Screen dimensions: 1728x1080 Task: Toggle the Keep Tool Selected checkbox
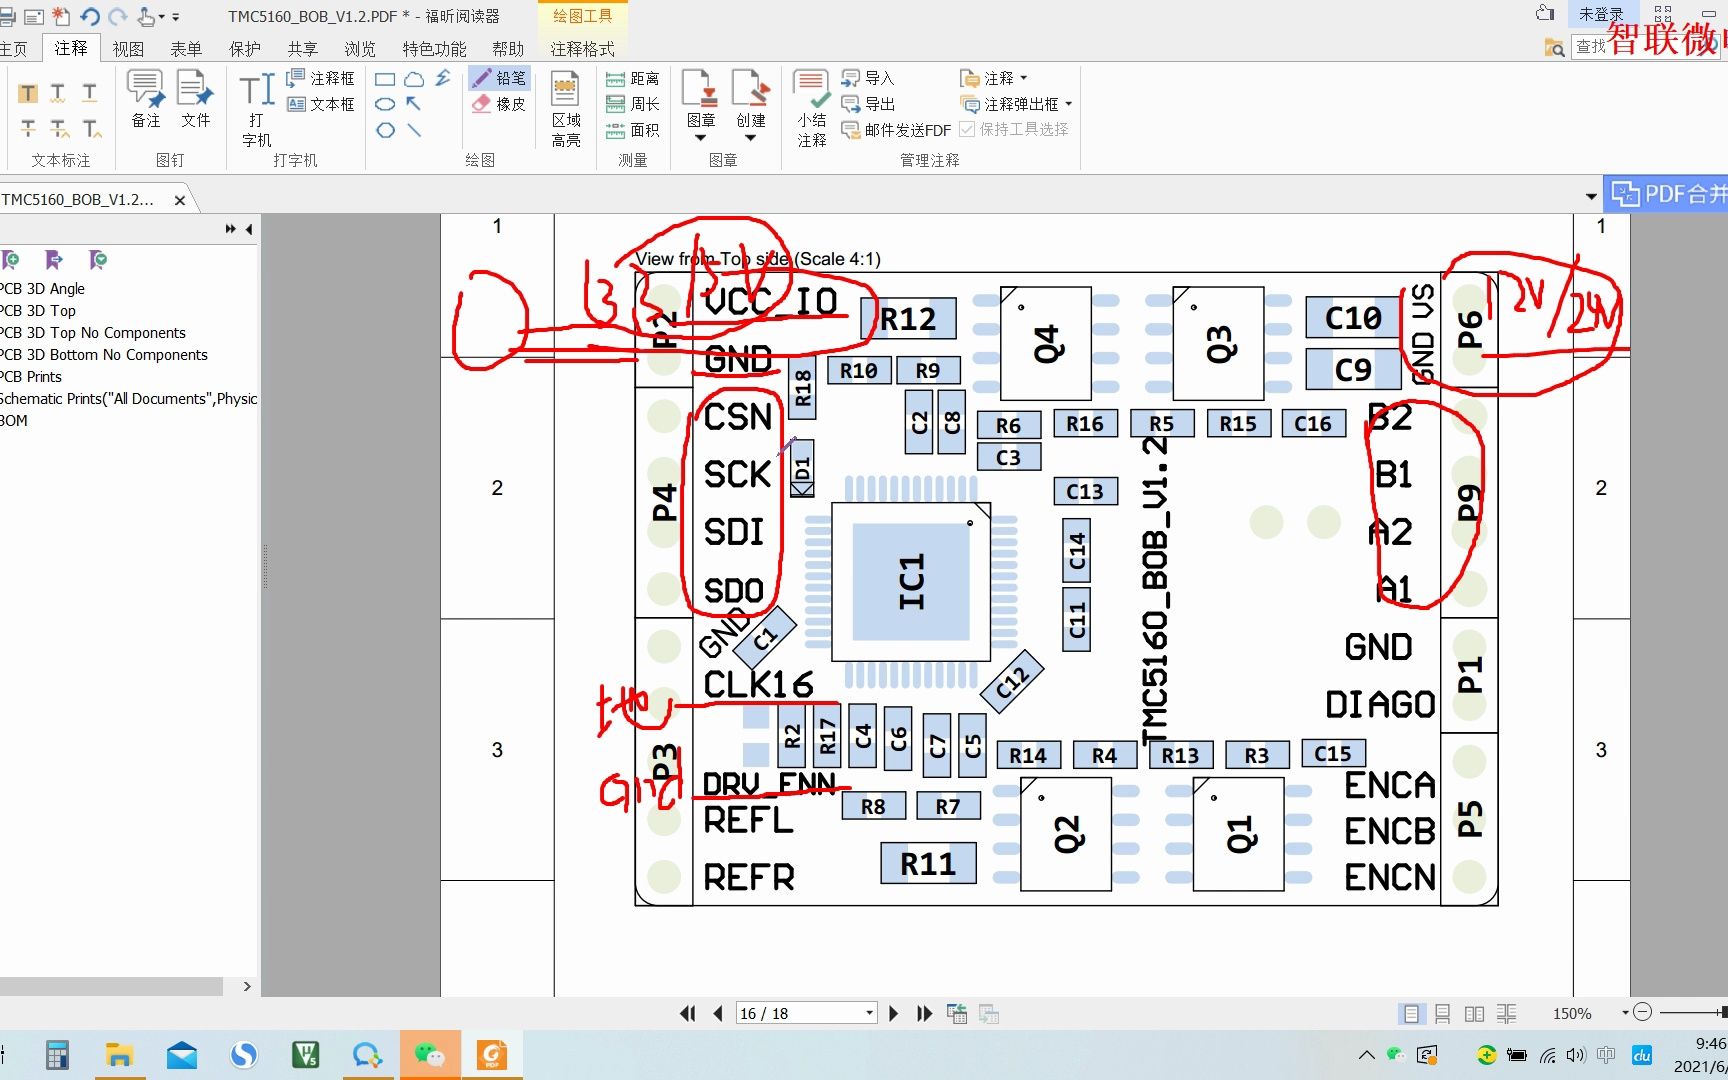point(967,129)
